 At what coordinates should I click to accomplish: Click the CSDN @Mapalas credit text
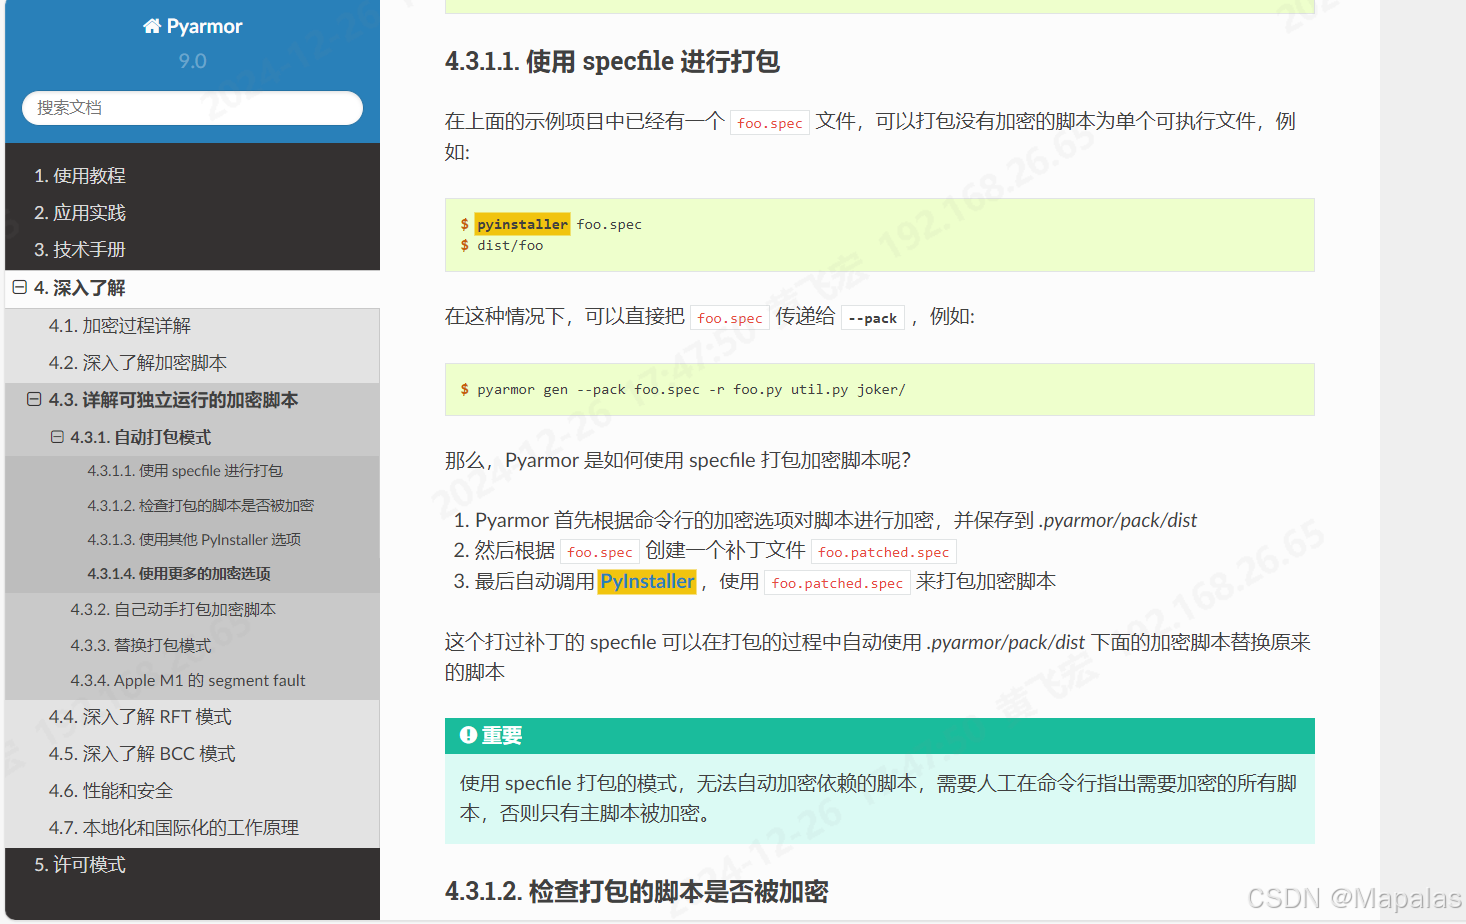[x=1355, y=898]
